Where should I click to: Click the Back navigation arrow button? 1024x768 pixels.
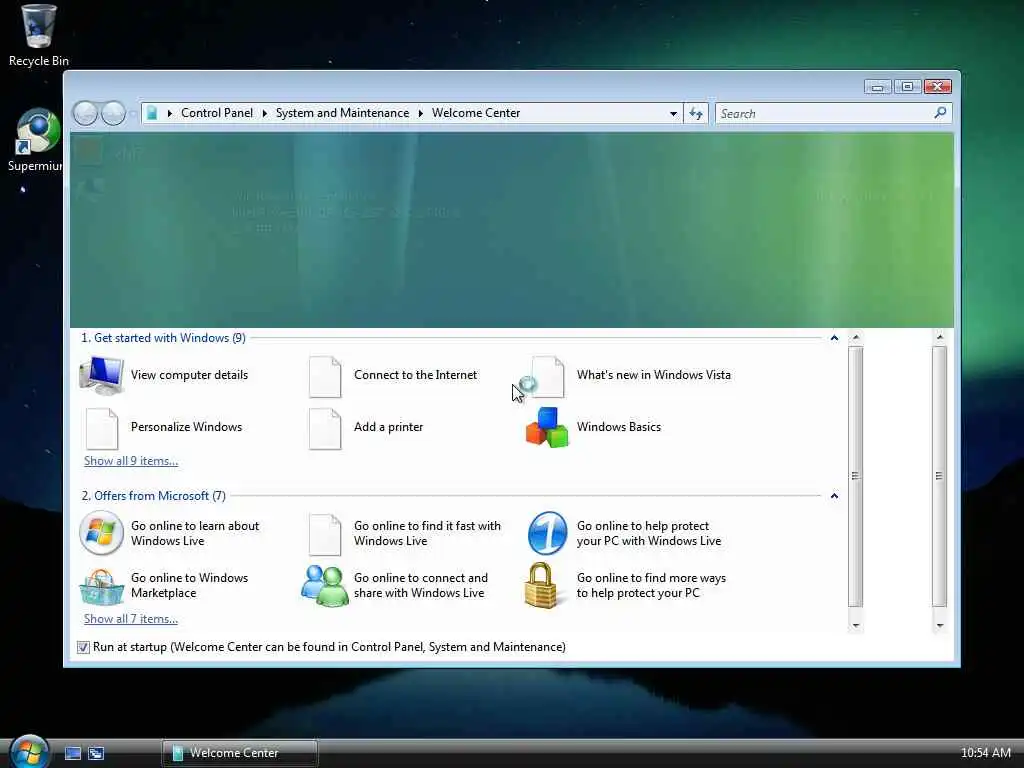point(85,113)
